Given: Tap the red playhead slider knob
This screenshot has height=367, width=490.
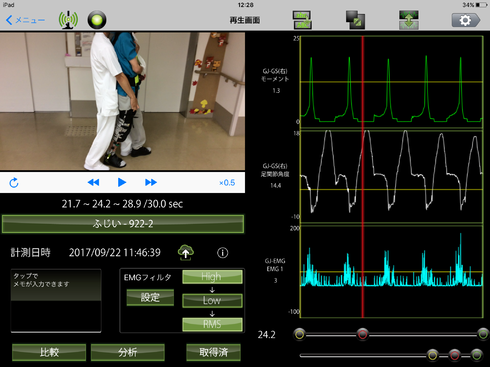Looking at the screenshot, I should click(363, 334).
